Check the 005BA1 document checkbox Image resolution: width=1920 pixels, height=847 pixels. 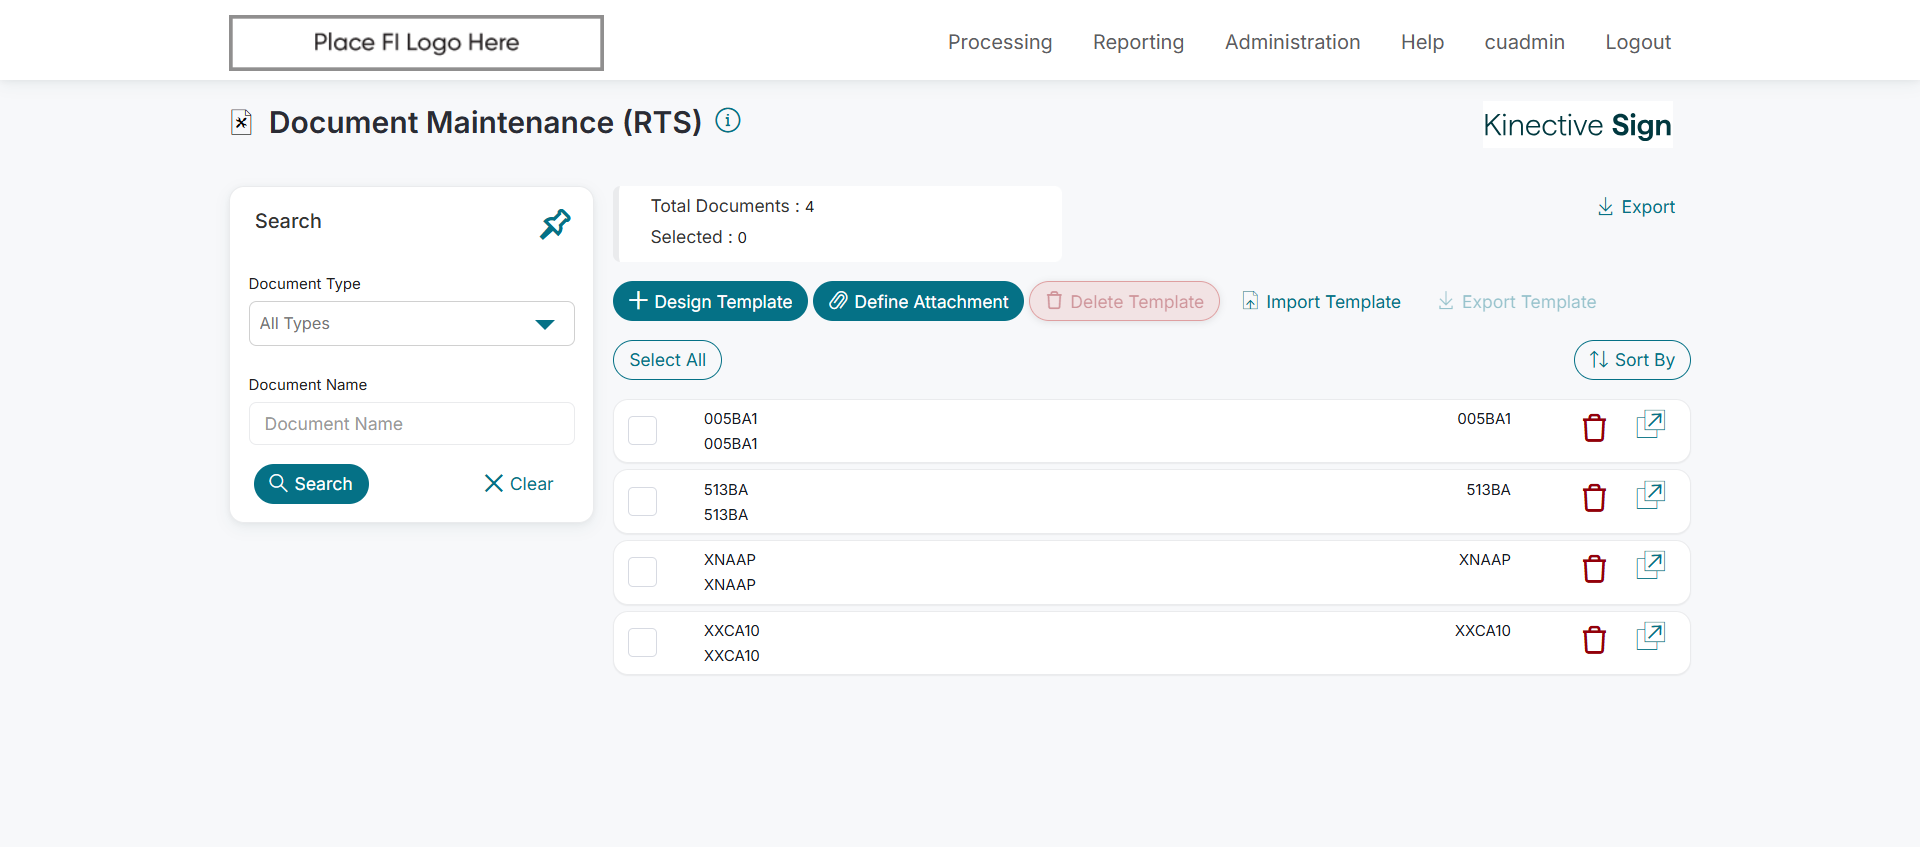642,431
